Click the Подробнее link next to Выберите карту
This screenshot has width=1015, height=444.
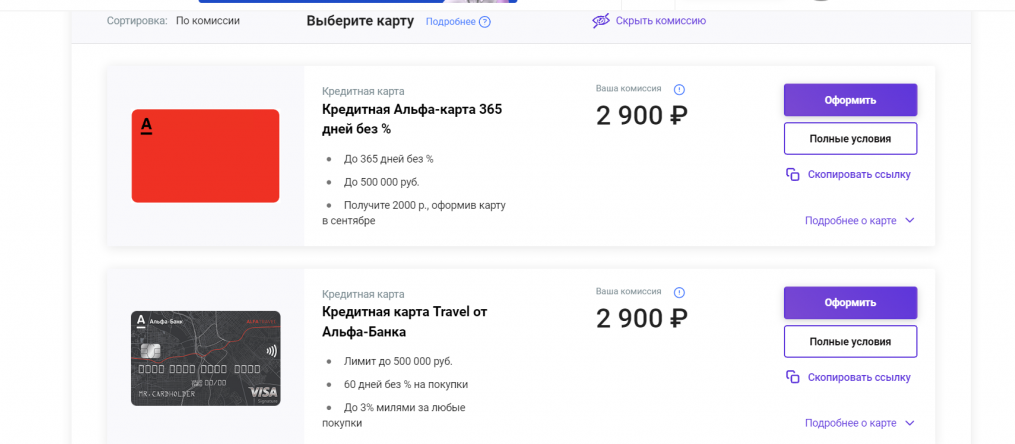(450, 22)
